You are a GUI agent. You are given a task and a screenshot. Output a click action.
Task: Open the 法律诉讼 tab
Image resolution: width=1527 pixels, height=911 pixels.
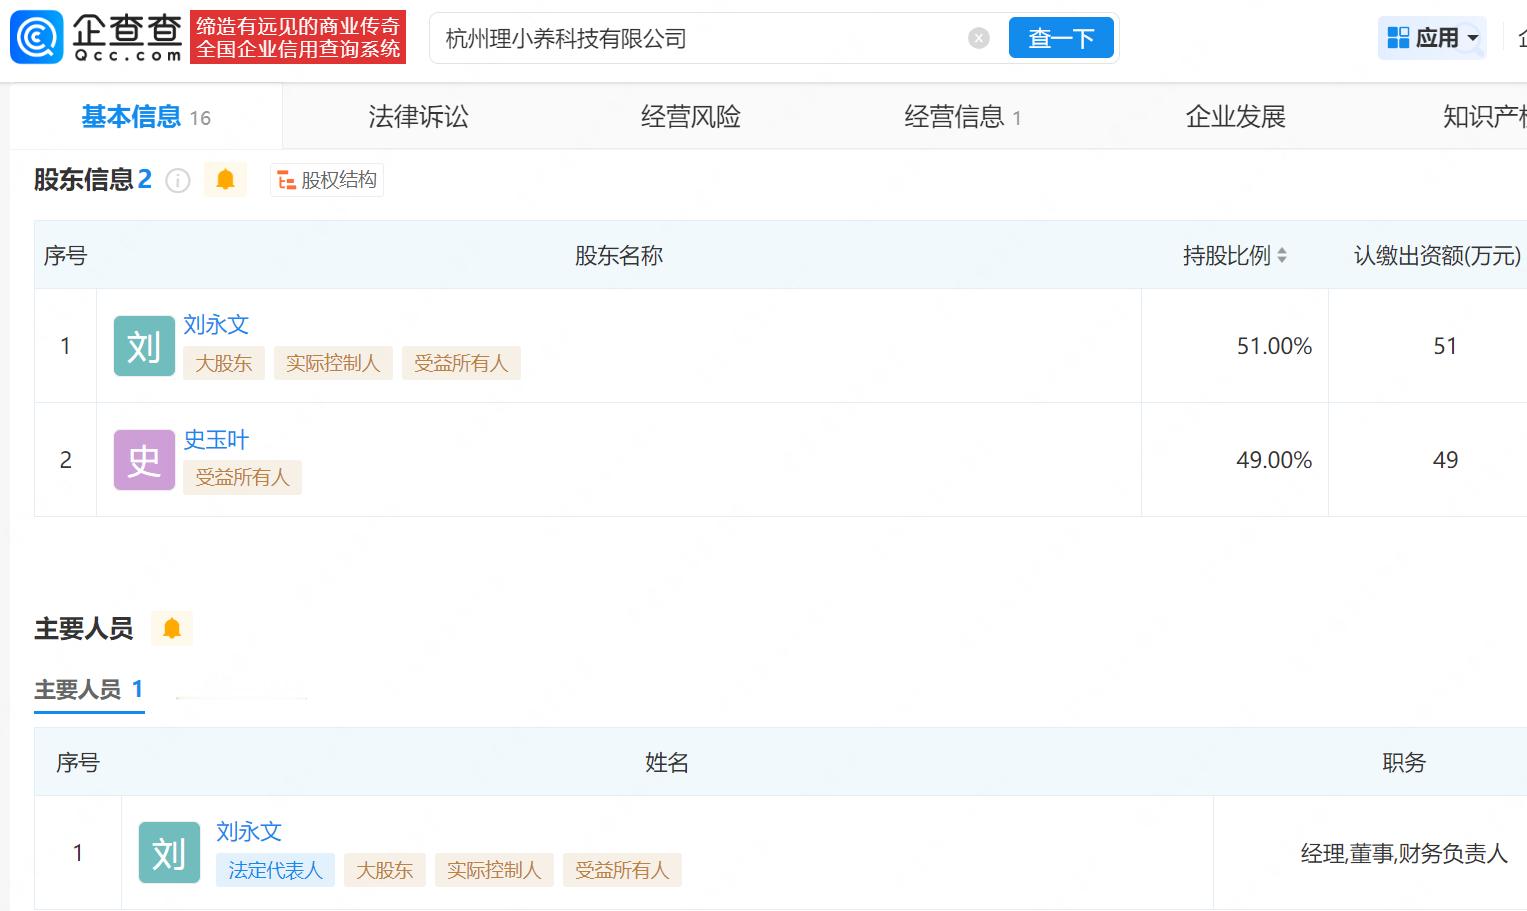pyautogui.click(x=418, y=117)
